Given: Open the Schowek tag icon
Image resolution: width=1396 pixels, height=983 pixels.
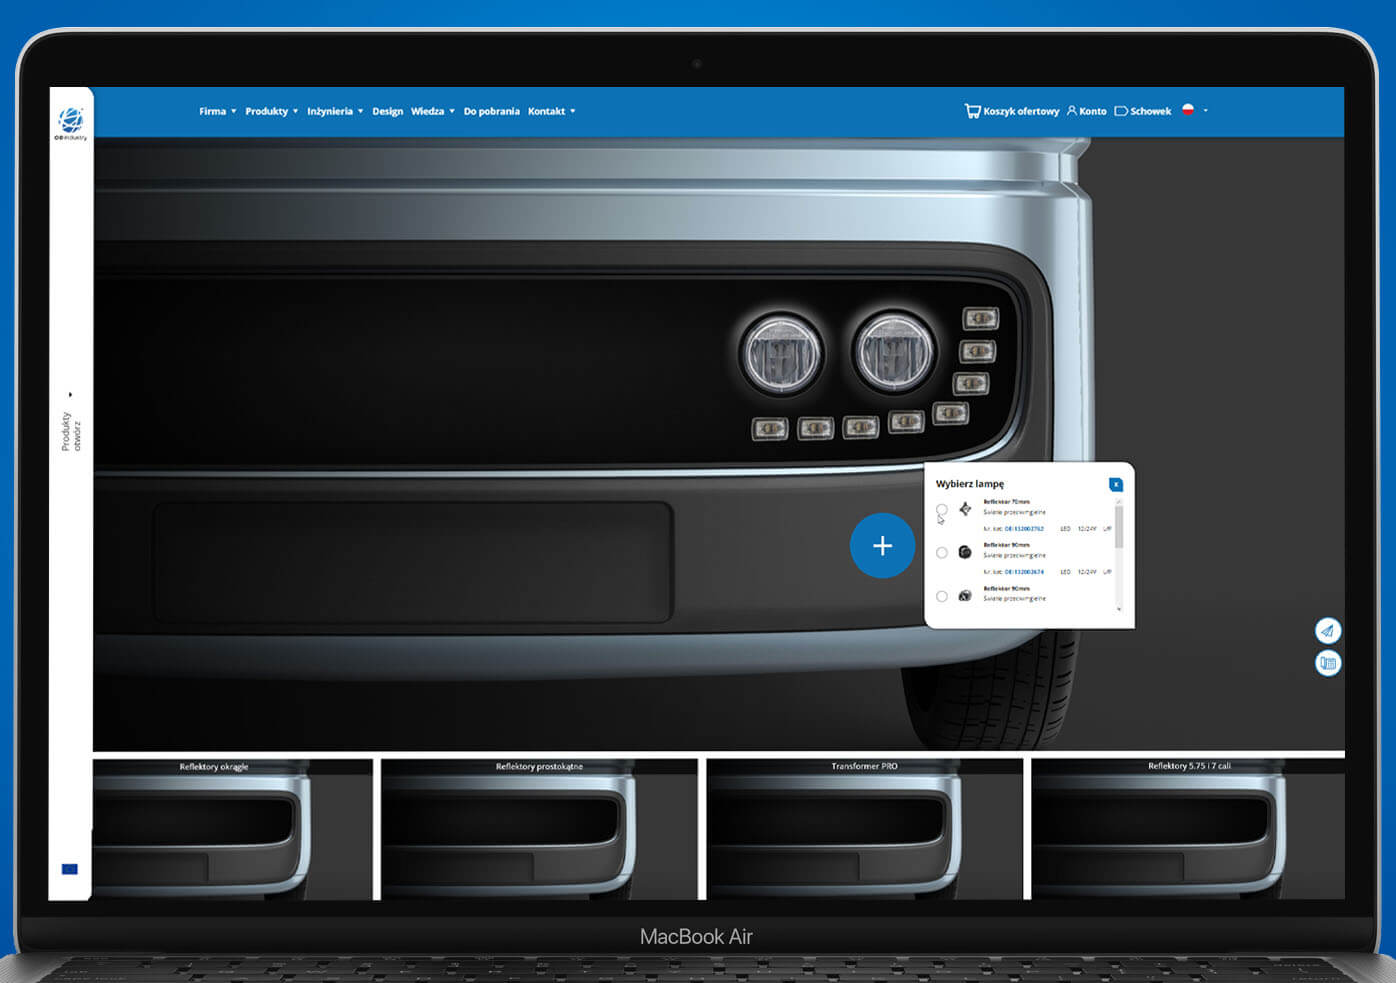Looking at the screenshot, I should (1121, 111).
